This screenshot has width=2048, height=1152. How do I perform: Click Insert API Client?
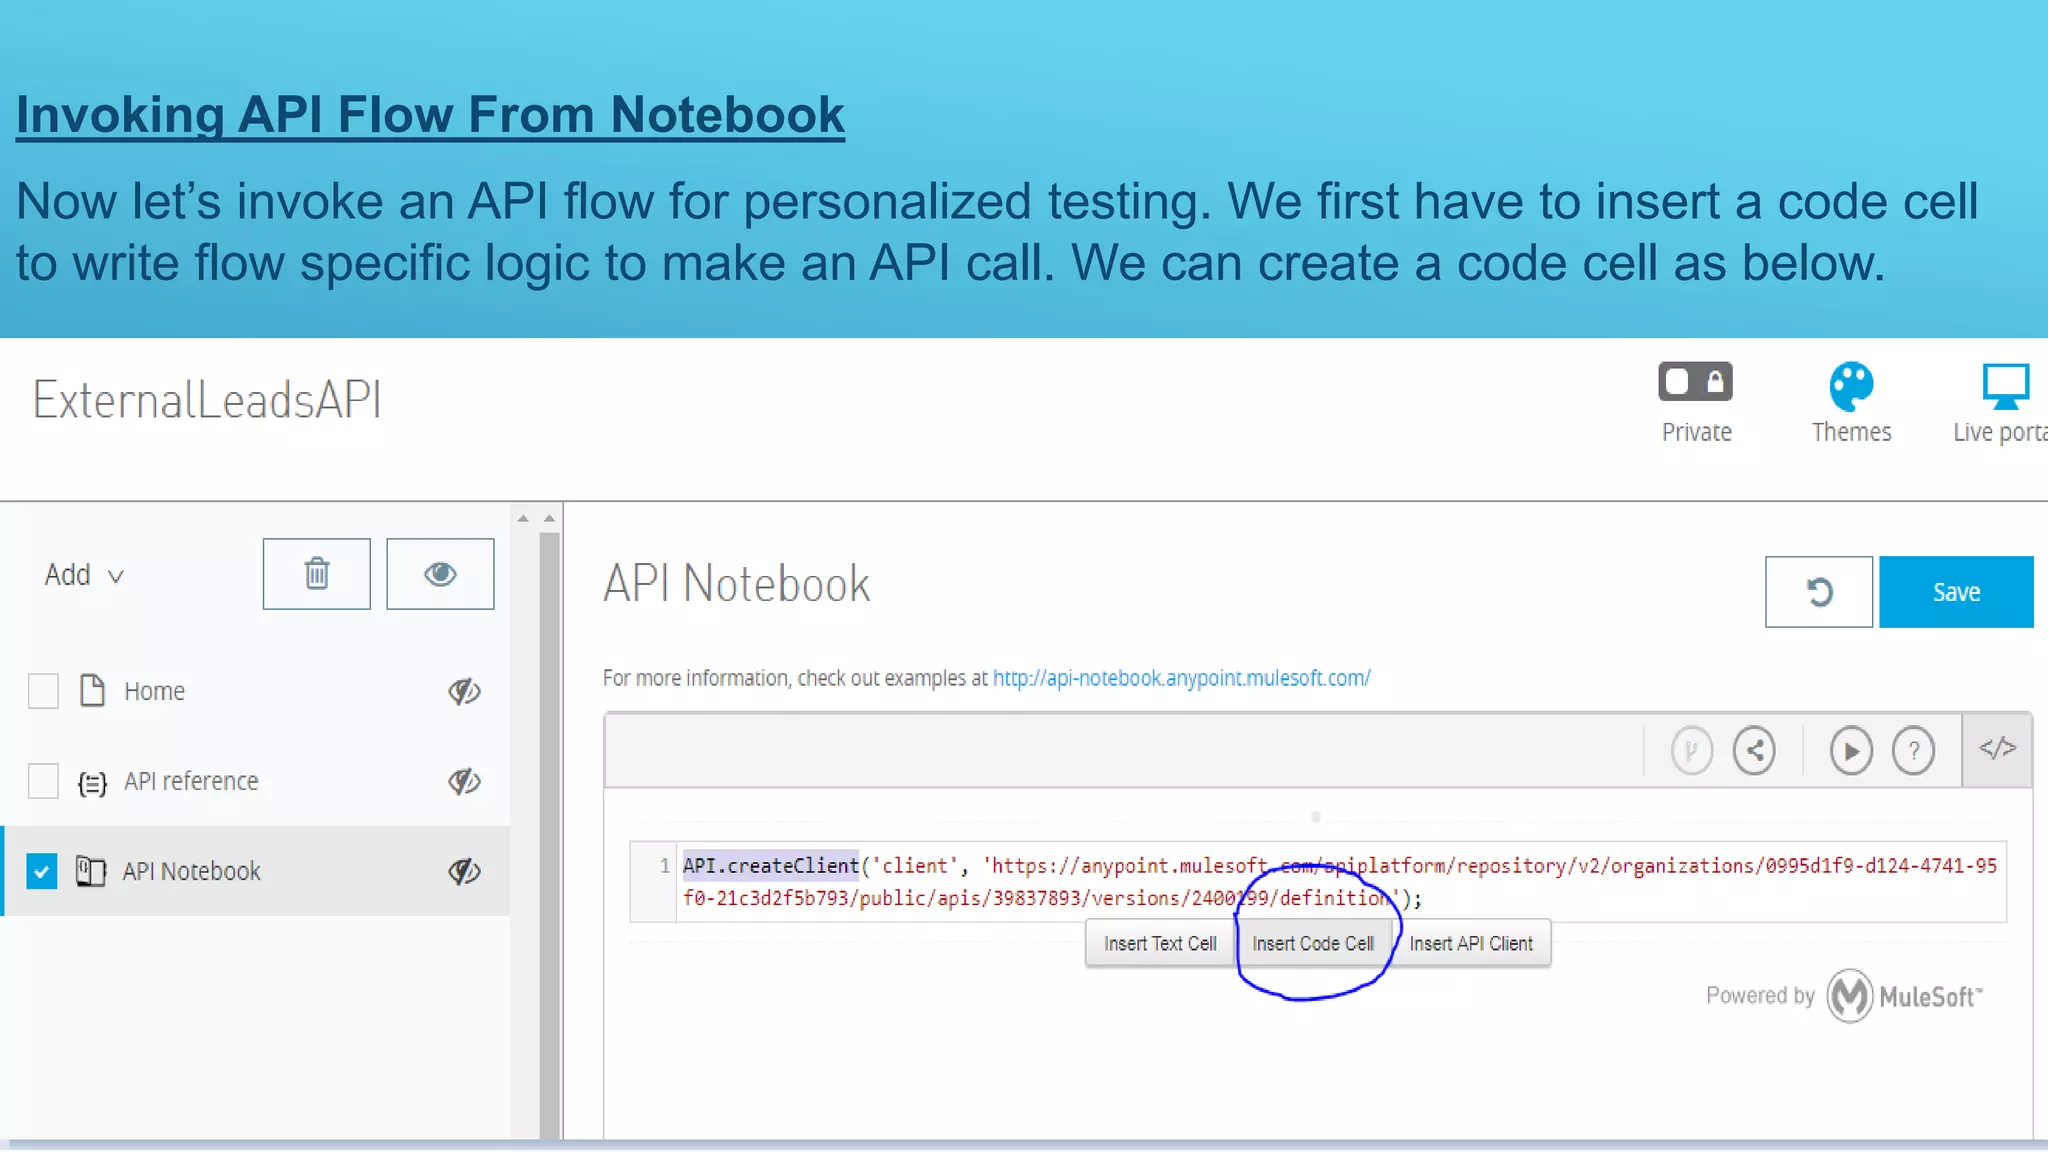(1471, 943)
